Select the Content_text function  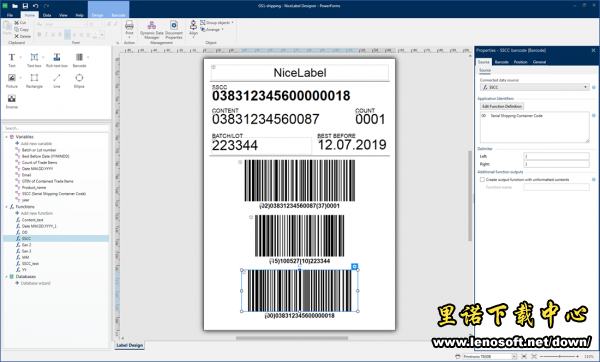pyautogui.click(x=33, y=220)
